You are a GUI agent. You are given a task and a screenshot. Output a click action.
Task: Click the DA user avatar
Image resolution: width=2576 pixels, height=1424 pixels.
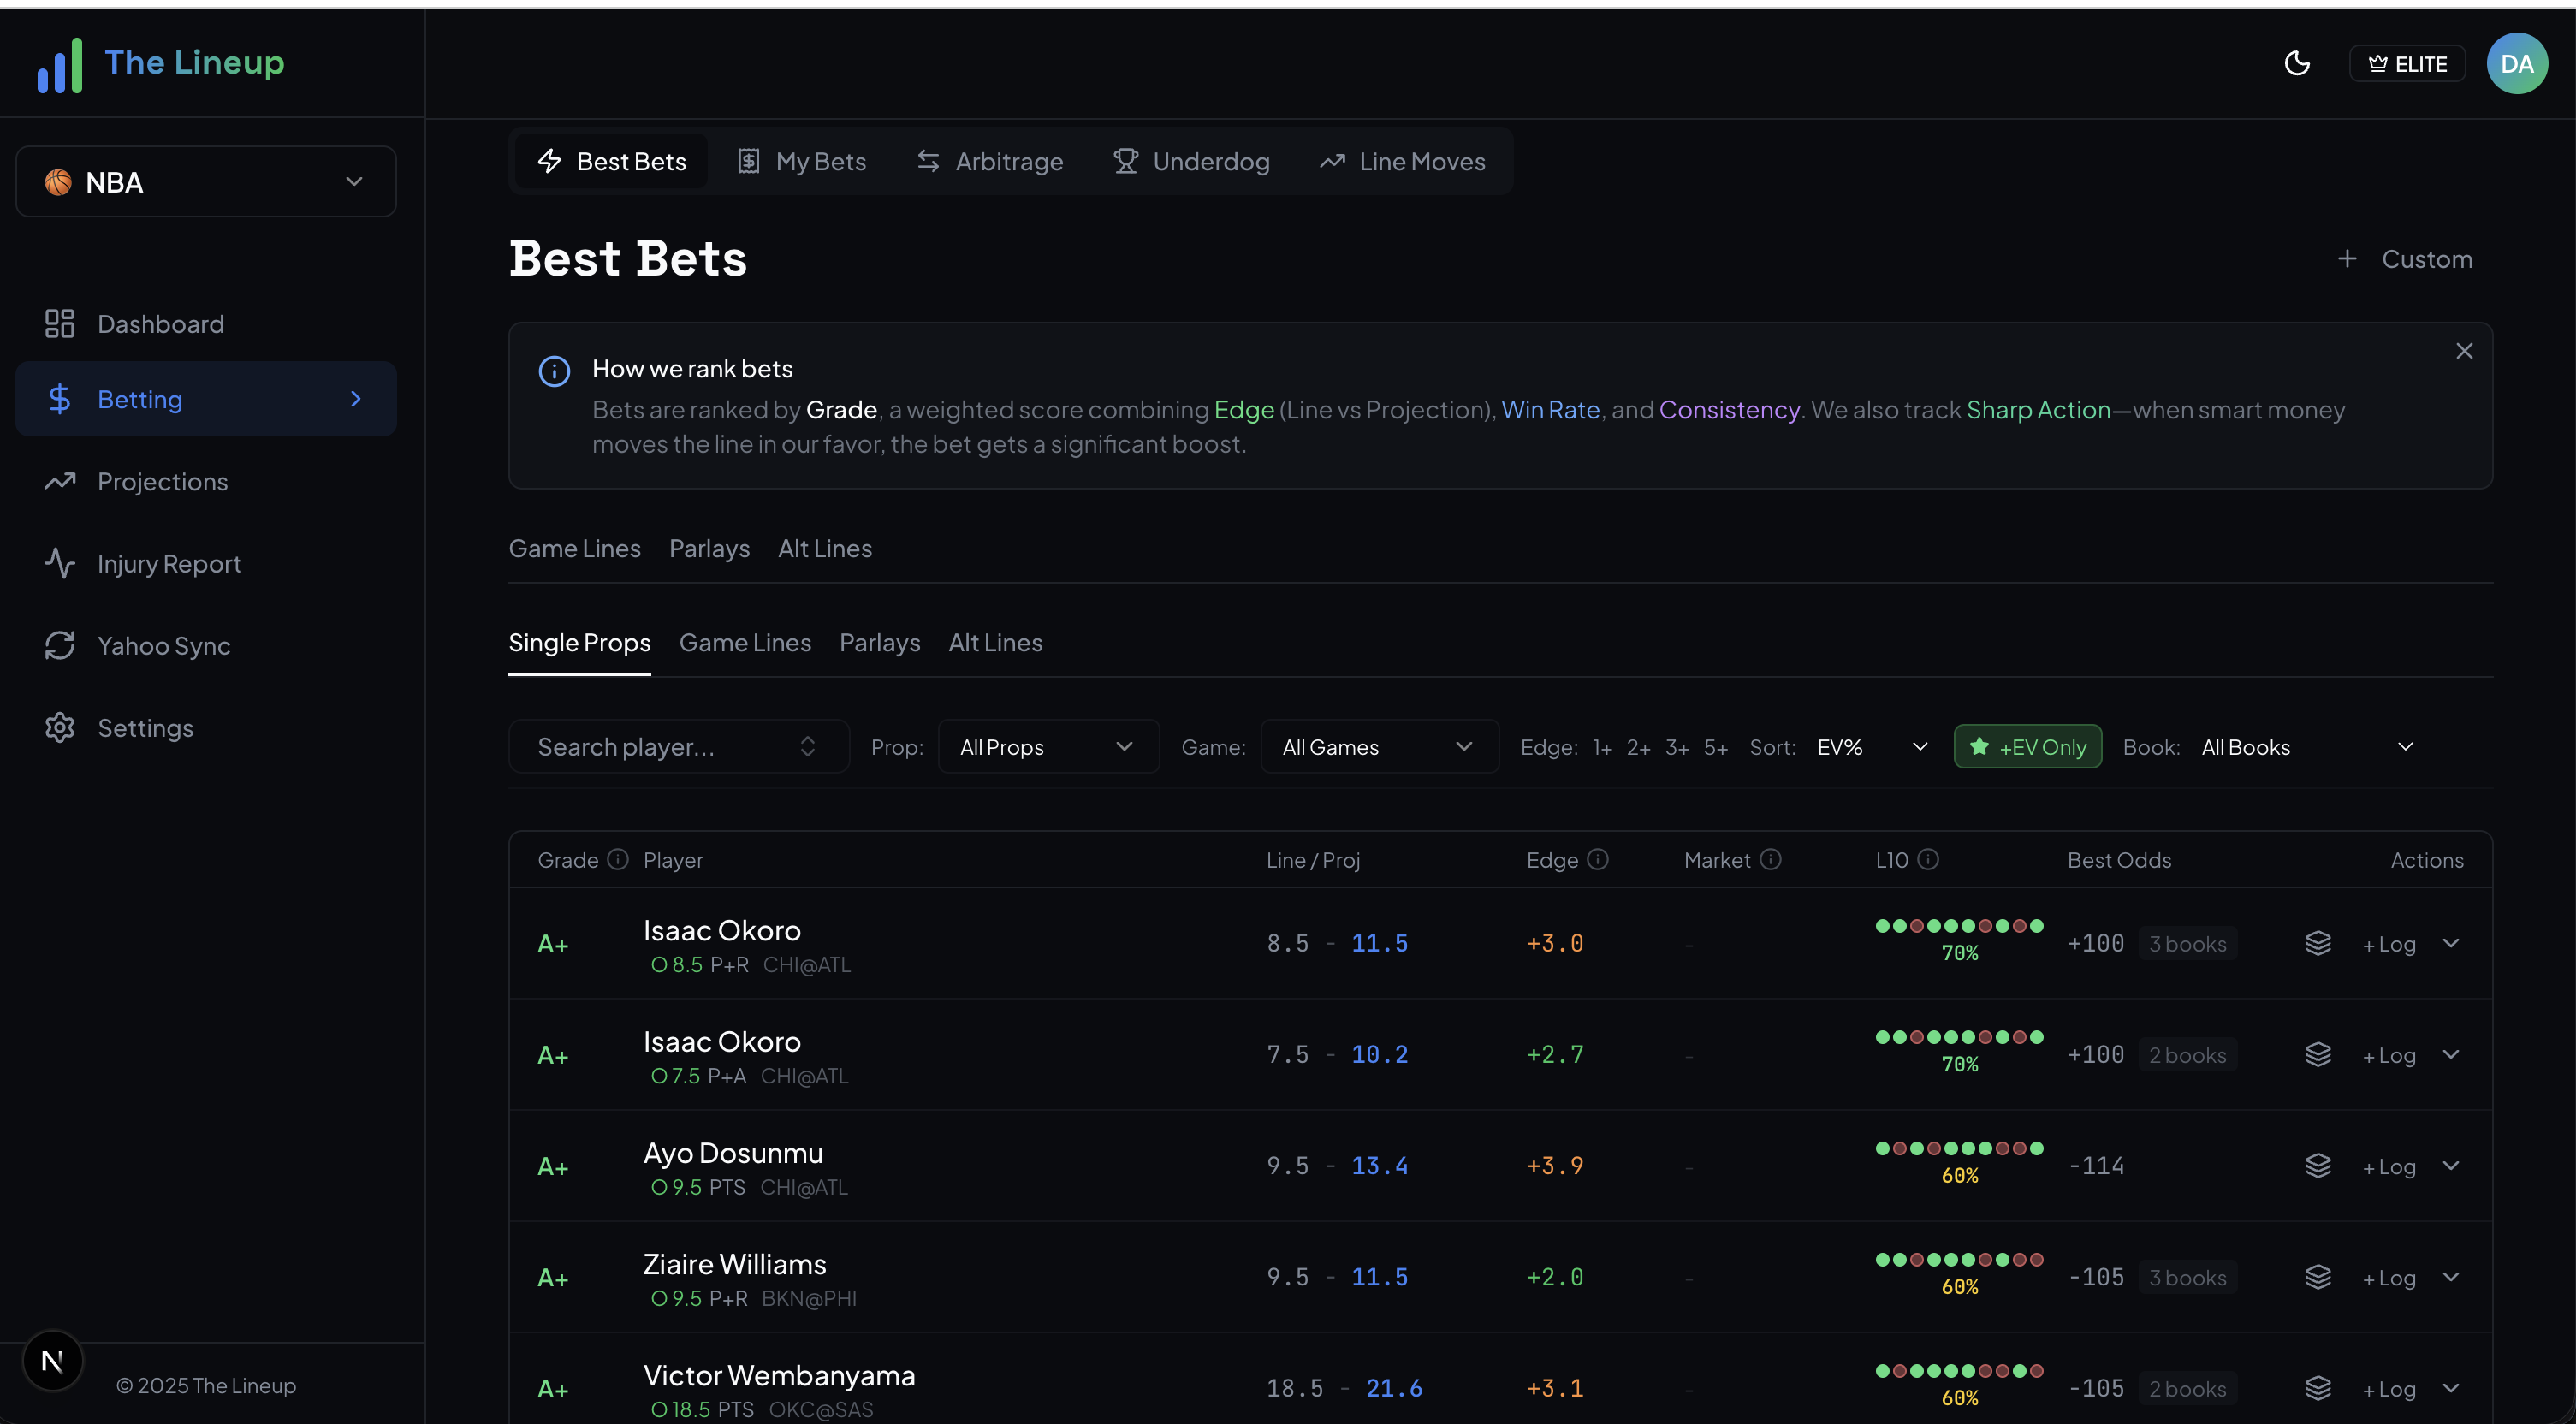point(2516,63)
